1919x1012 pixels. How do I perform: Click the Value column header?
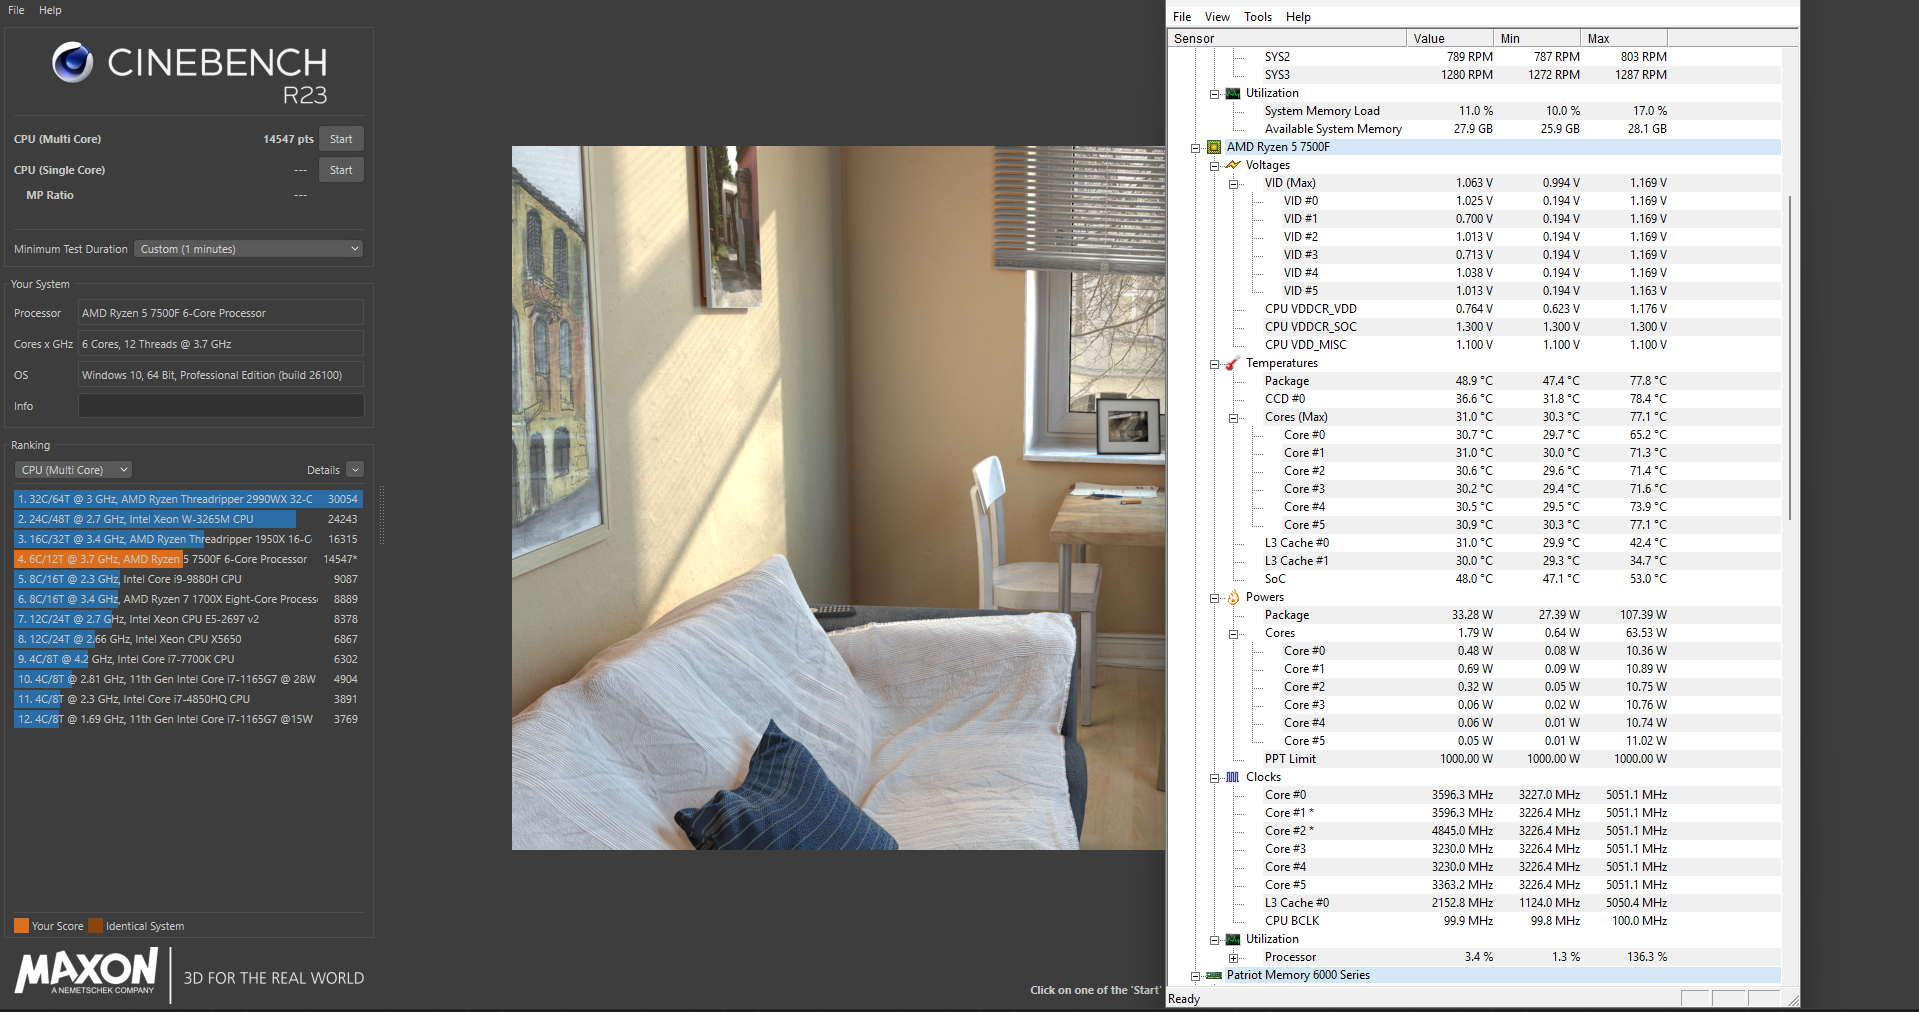(x=1450, y=38)
